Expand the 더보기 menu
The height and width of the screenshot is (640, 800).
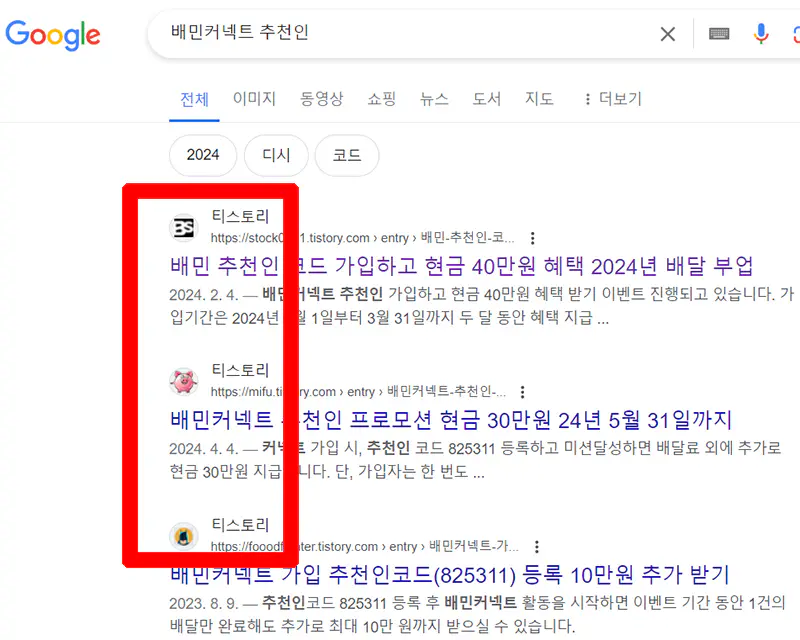click(x=613, y=98)
